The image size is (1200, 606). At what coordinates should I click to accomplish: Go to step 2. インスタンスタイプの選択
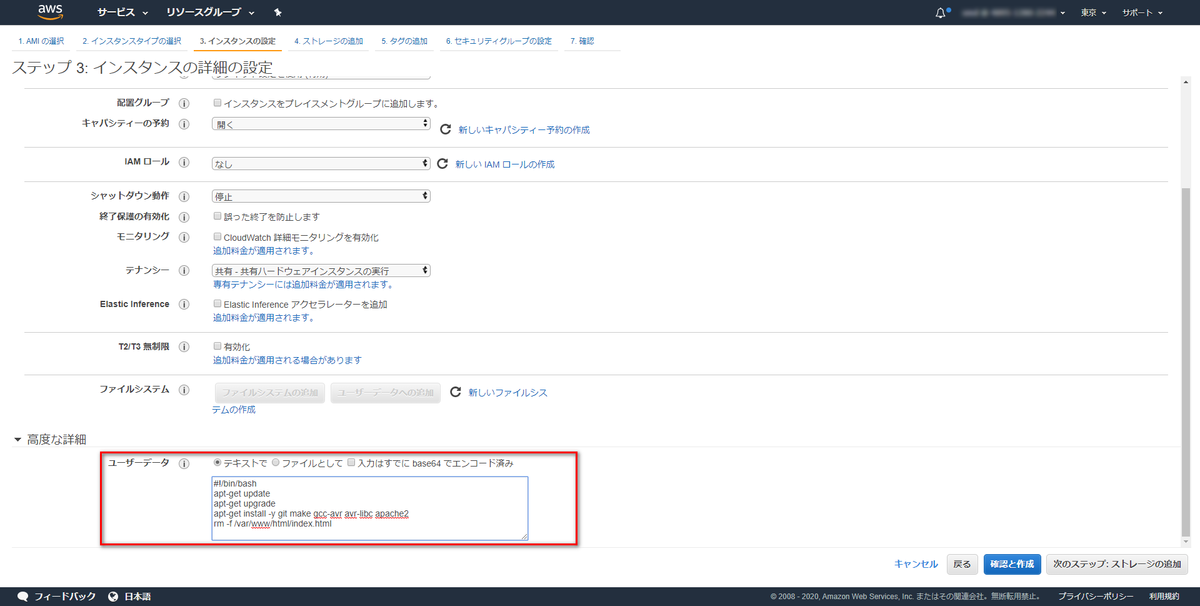132,41
